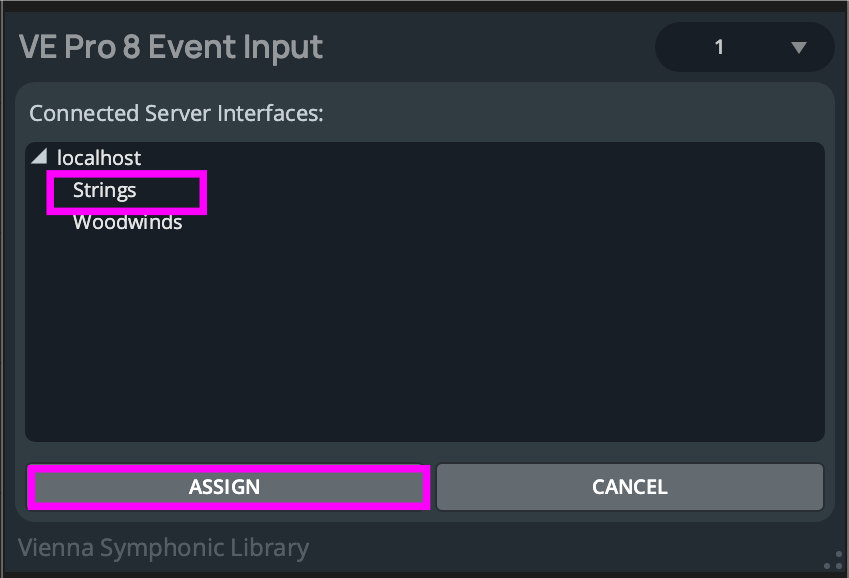Highlight the Woodwinds entry under localhost
The image size is (849, 578).
coord(127,222)
